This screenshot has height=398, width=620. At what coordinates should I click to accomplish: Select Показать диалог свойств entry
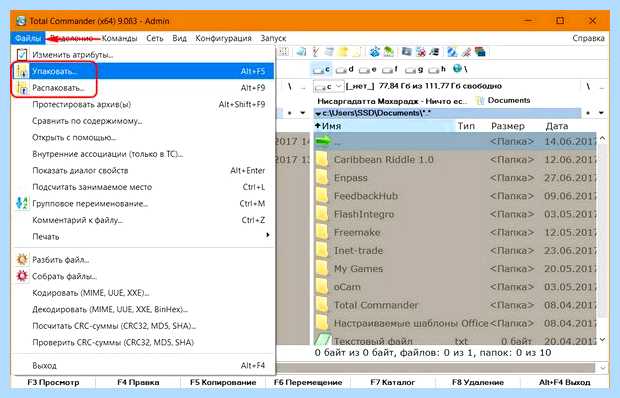click(144, 171)
